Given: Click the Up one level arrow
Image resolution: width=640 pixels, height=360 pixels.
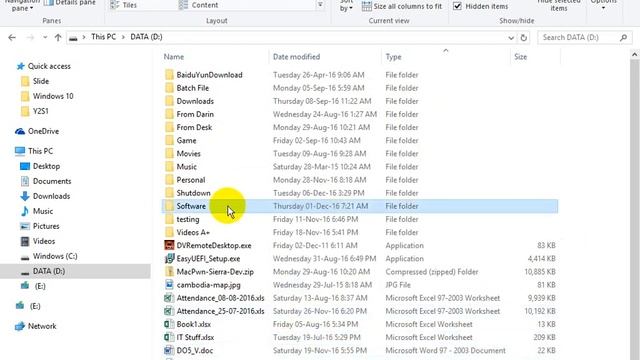Looking at the screenshot, I should 58,38.
